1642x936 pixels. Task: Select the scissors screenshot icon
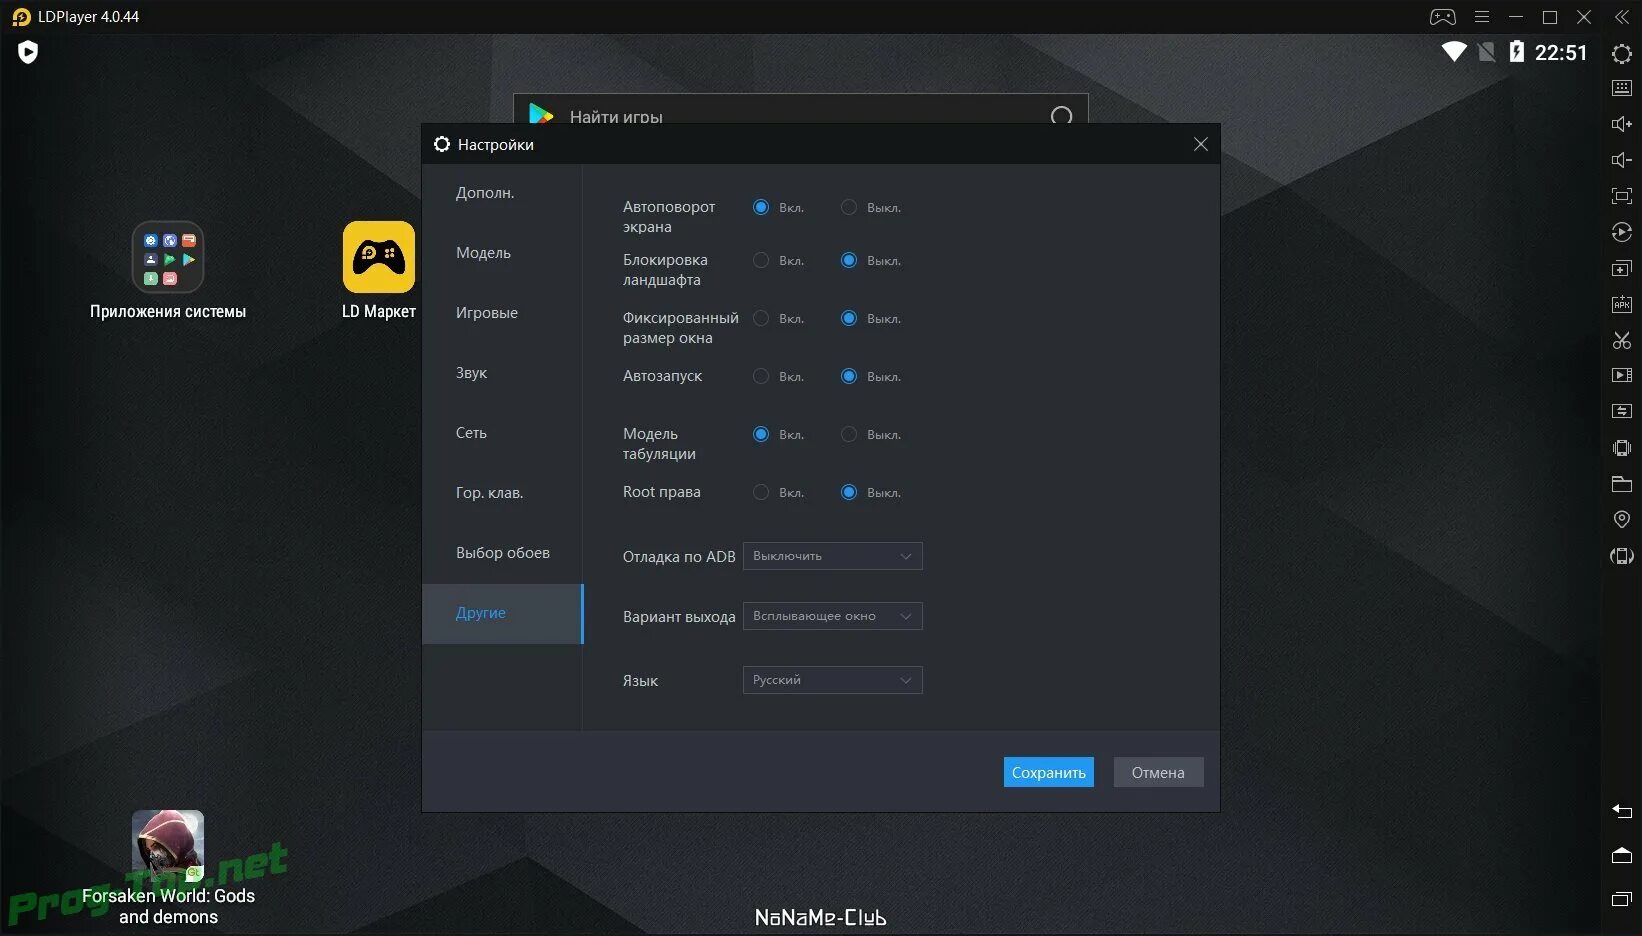pyautogui.click(x=1622, y=340)
